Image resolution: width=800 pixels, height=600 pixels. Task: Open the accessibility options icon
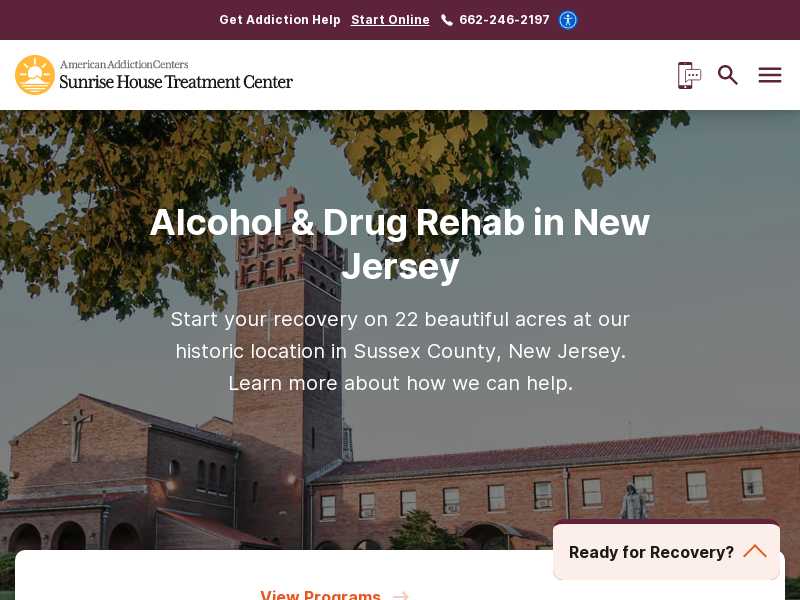[x=568, y=20]
